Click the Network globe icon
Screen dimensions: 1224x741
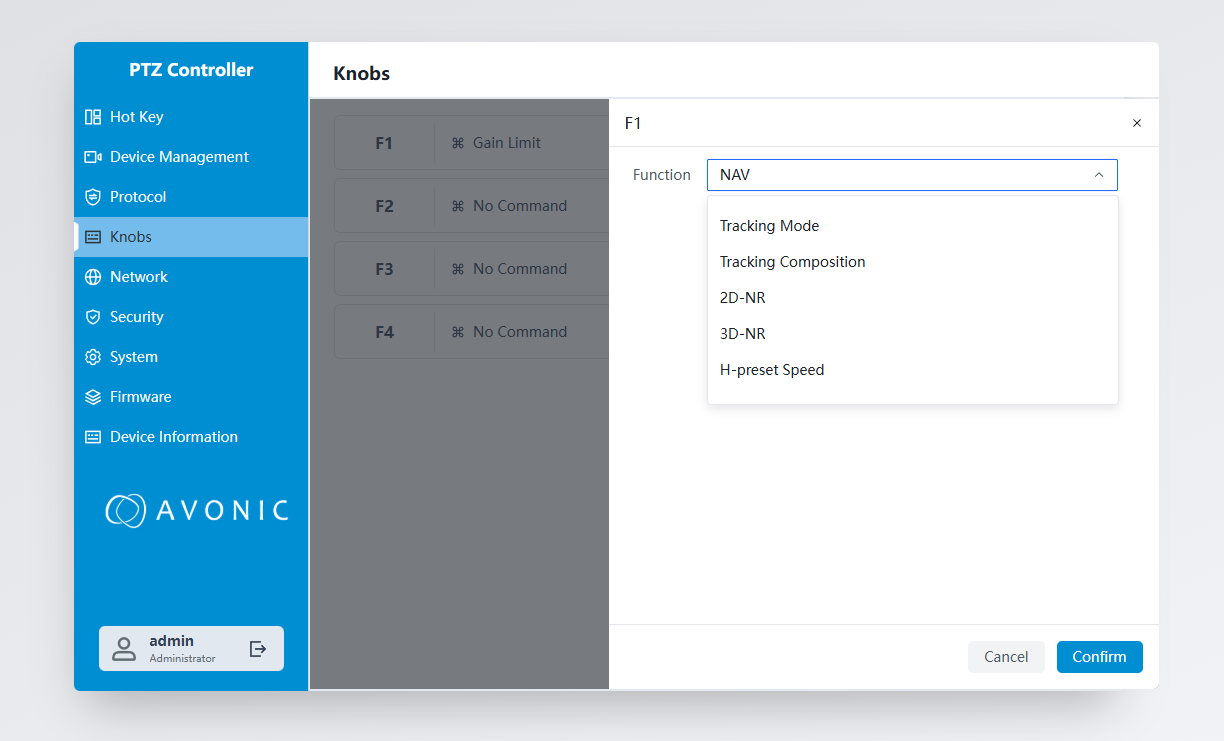[x=93, y=277]
